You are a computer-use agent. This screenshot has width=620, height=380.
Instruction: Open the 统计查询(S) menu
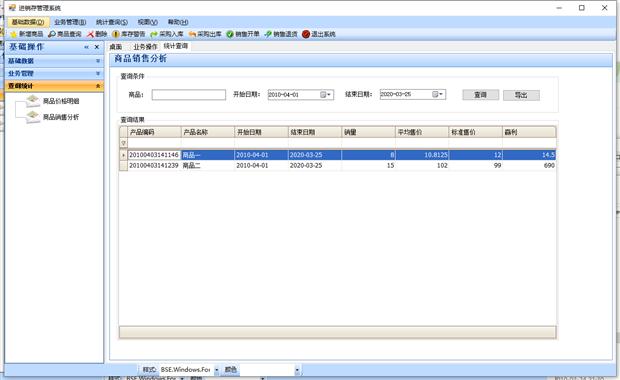coord(112,22)
